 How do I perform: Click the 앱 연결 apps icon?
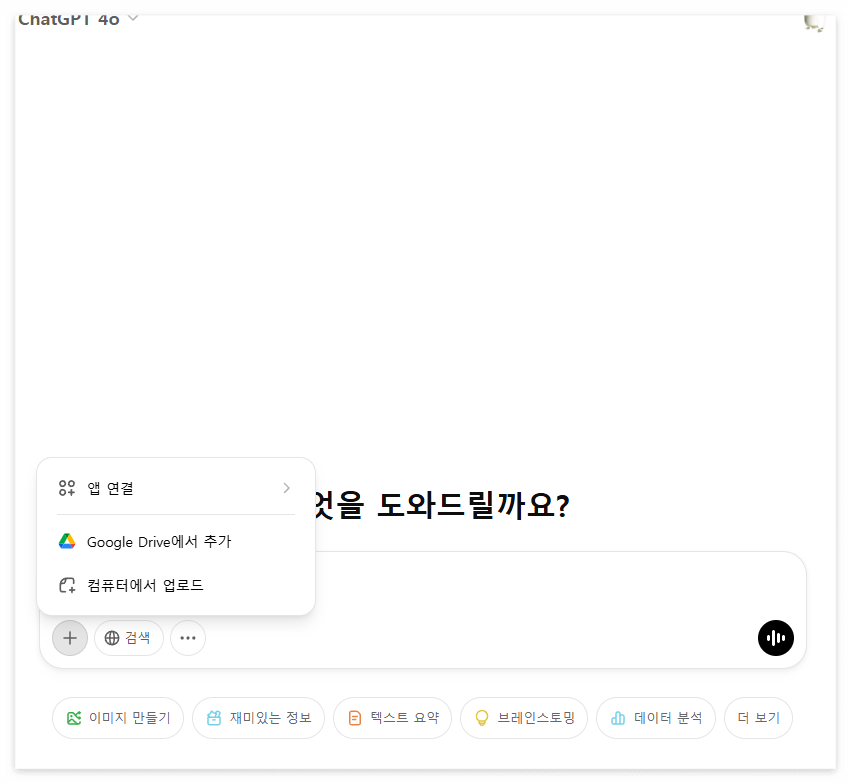[66, 488]
